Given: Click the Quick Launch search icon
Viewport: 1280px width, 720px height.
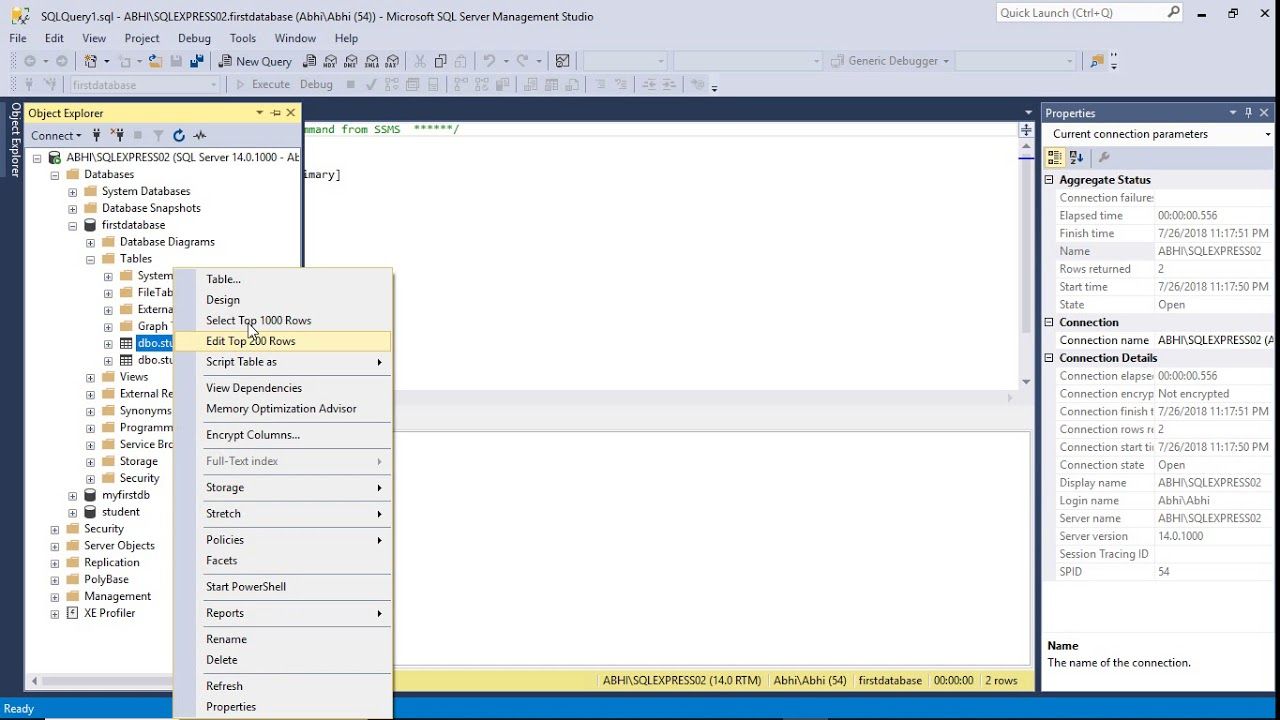Looking at the screenshot, I should coord(1173,13).
